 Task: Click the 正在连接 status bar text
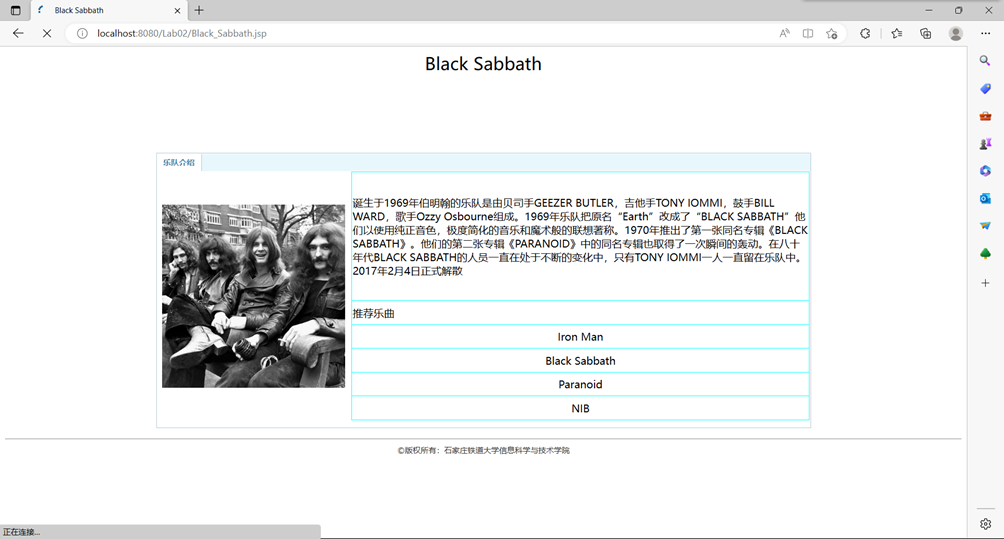pos(21,532)
